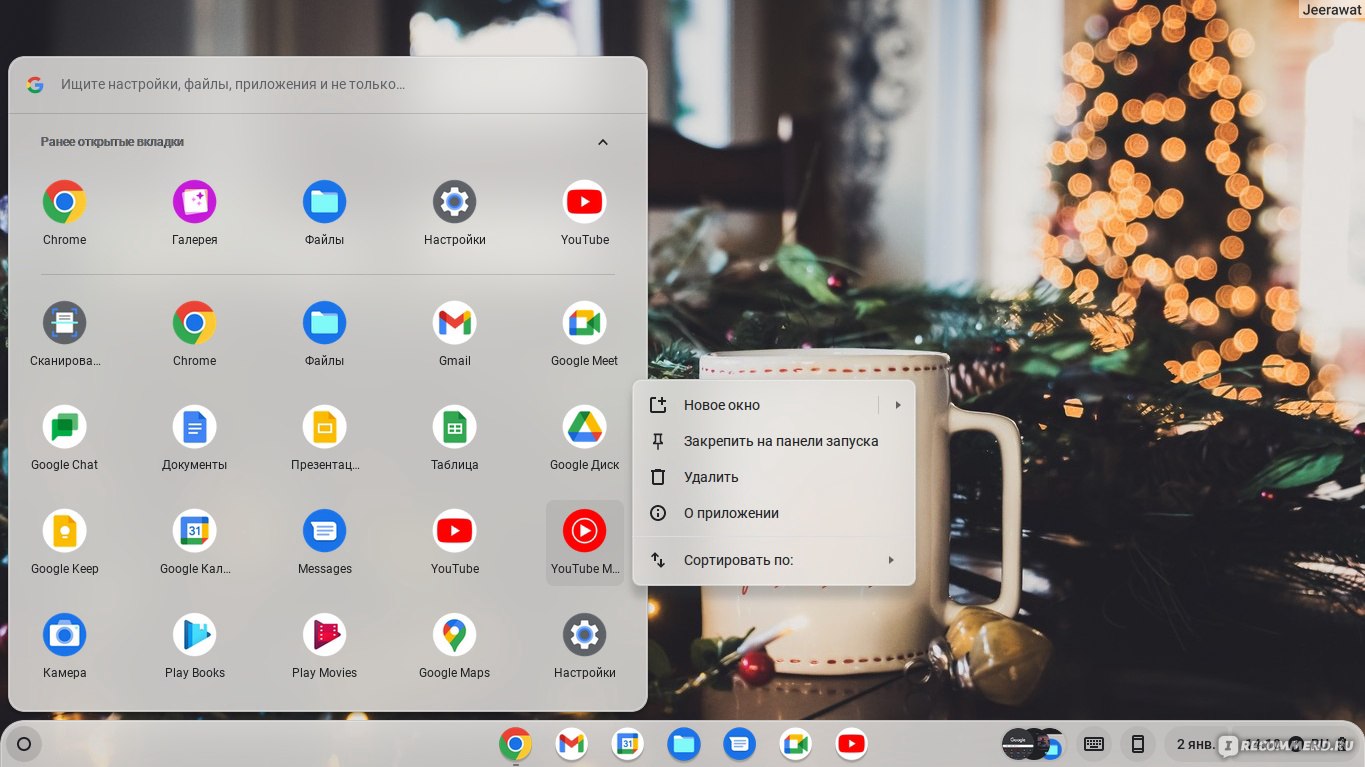Launch the Таблица sheets app
This screenshot has height=767, width=1365.
pyautogui.click(x=455, y=428)
